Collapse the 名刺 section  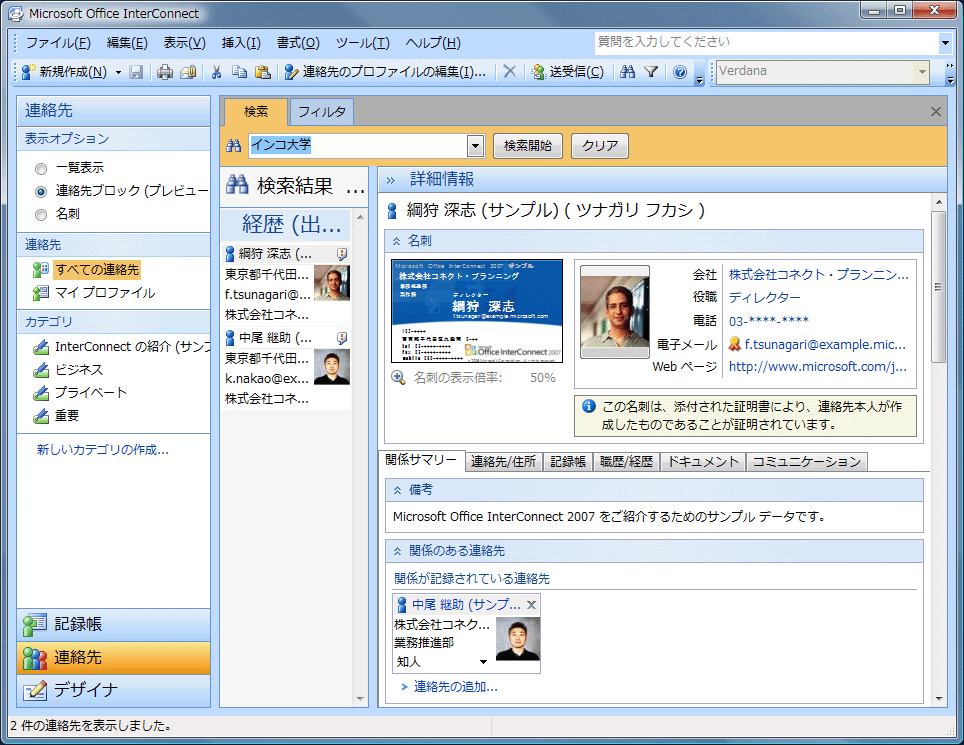coord(397,241)
